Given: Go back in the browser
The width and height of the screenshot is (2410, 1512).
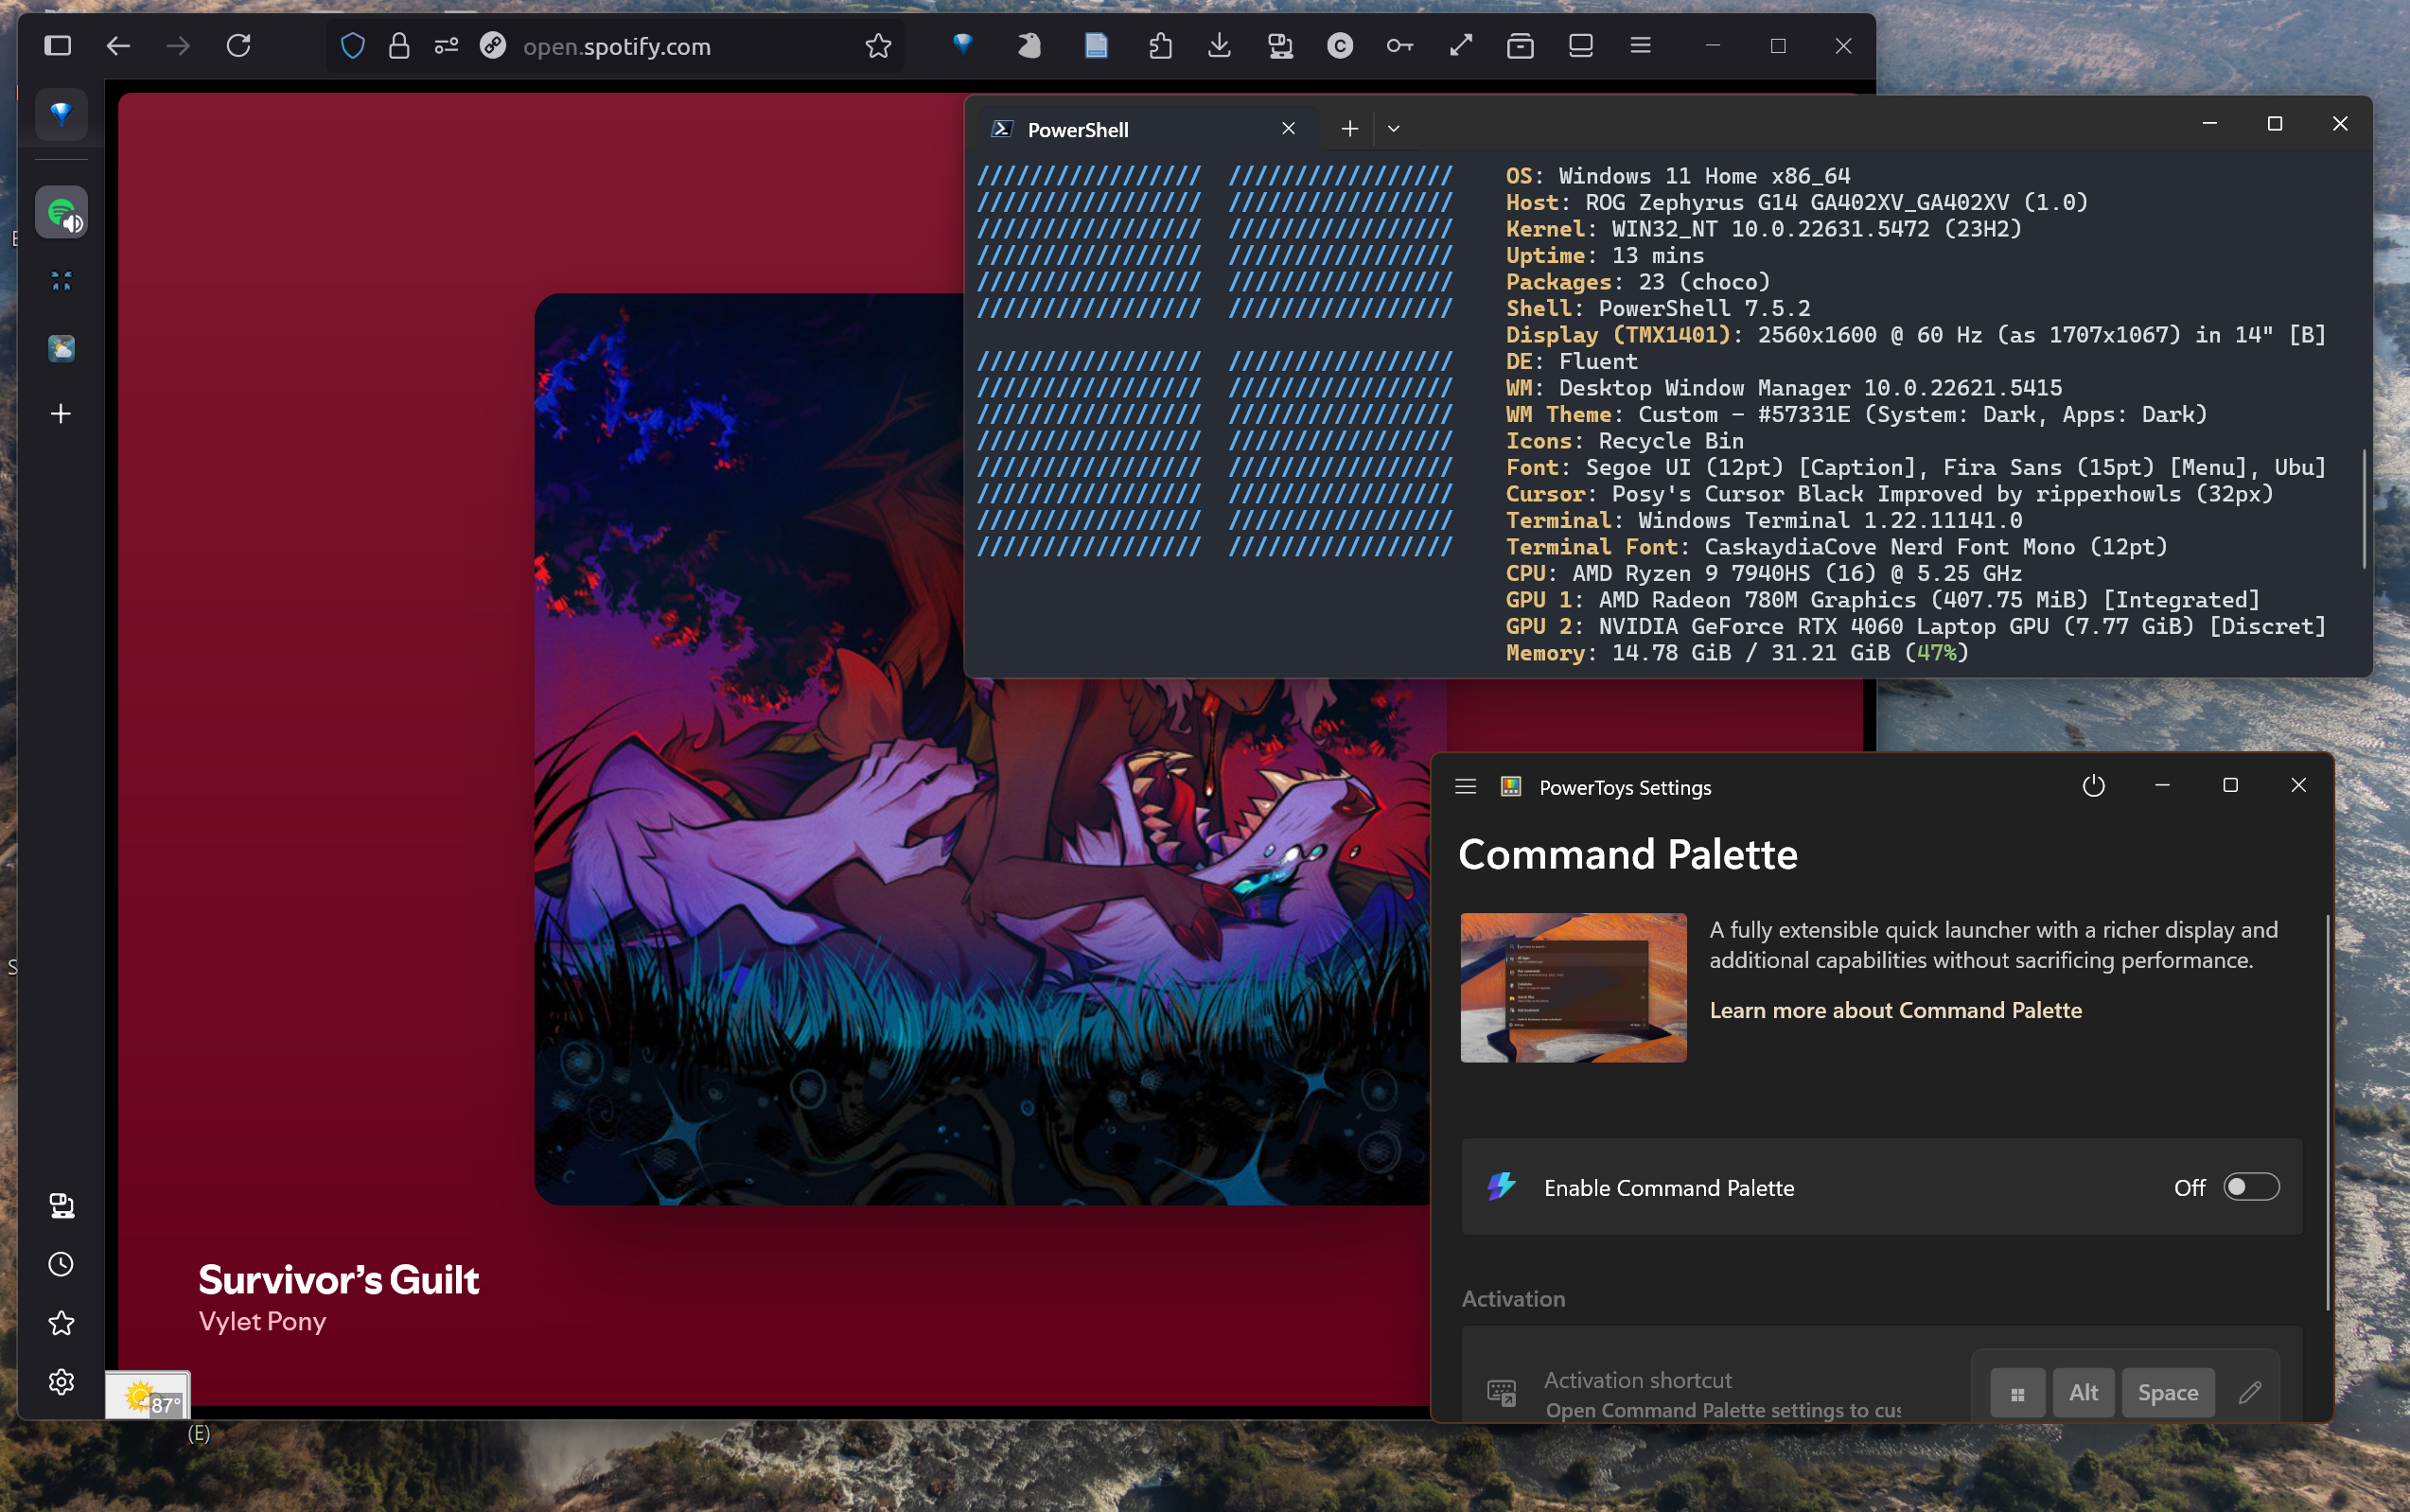Looking at the screenshot, I should click(x=118, y=46).
